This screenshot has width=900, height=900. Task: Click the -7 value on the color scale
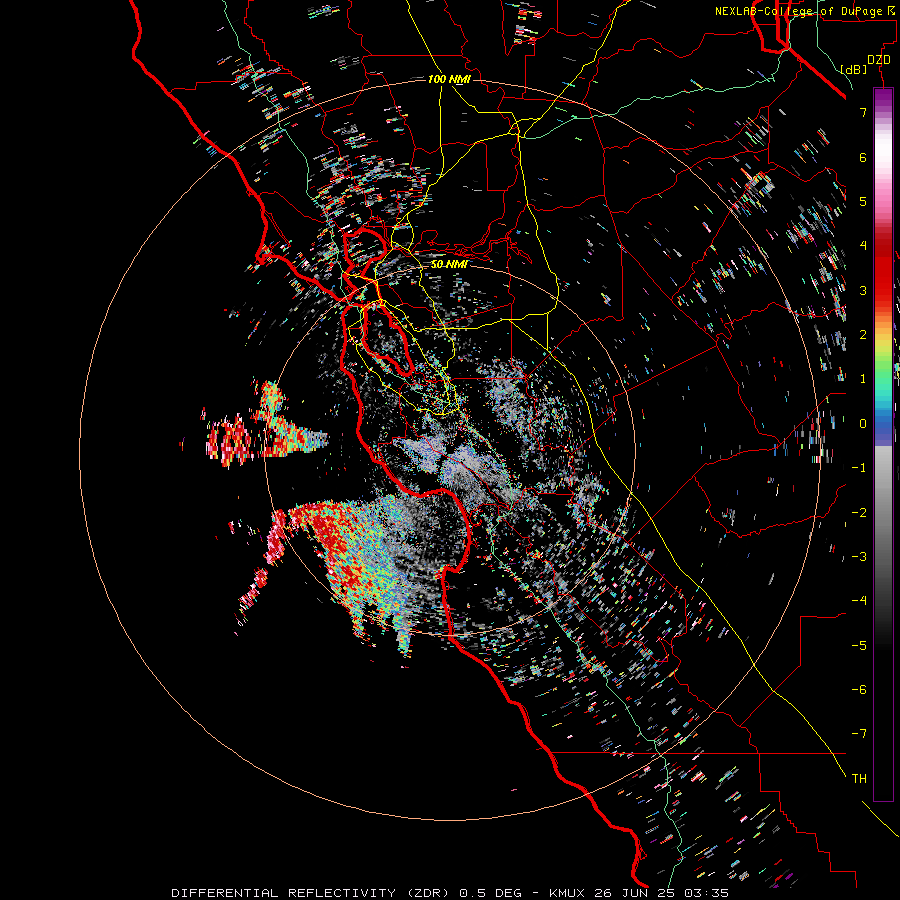(x=859, y=734)
